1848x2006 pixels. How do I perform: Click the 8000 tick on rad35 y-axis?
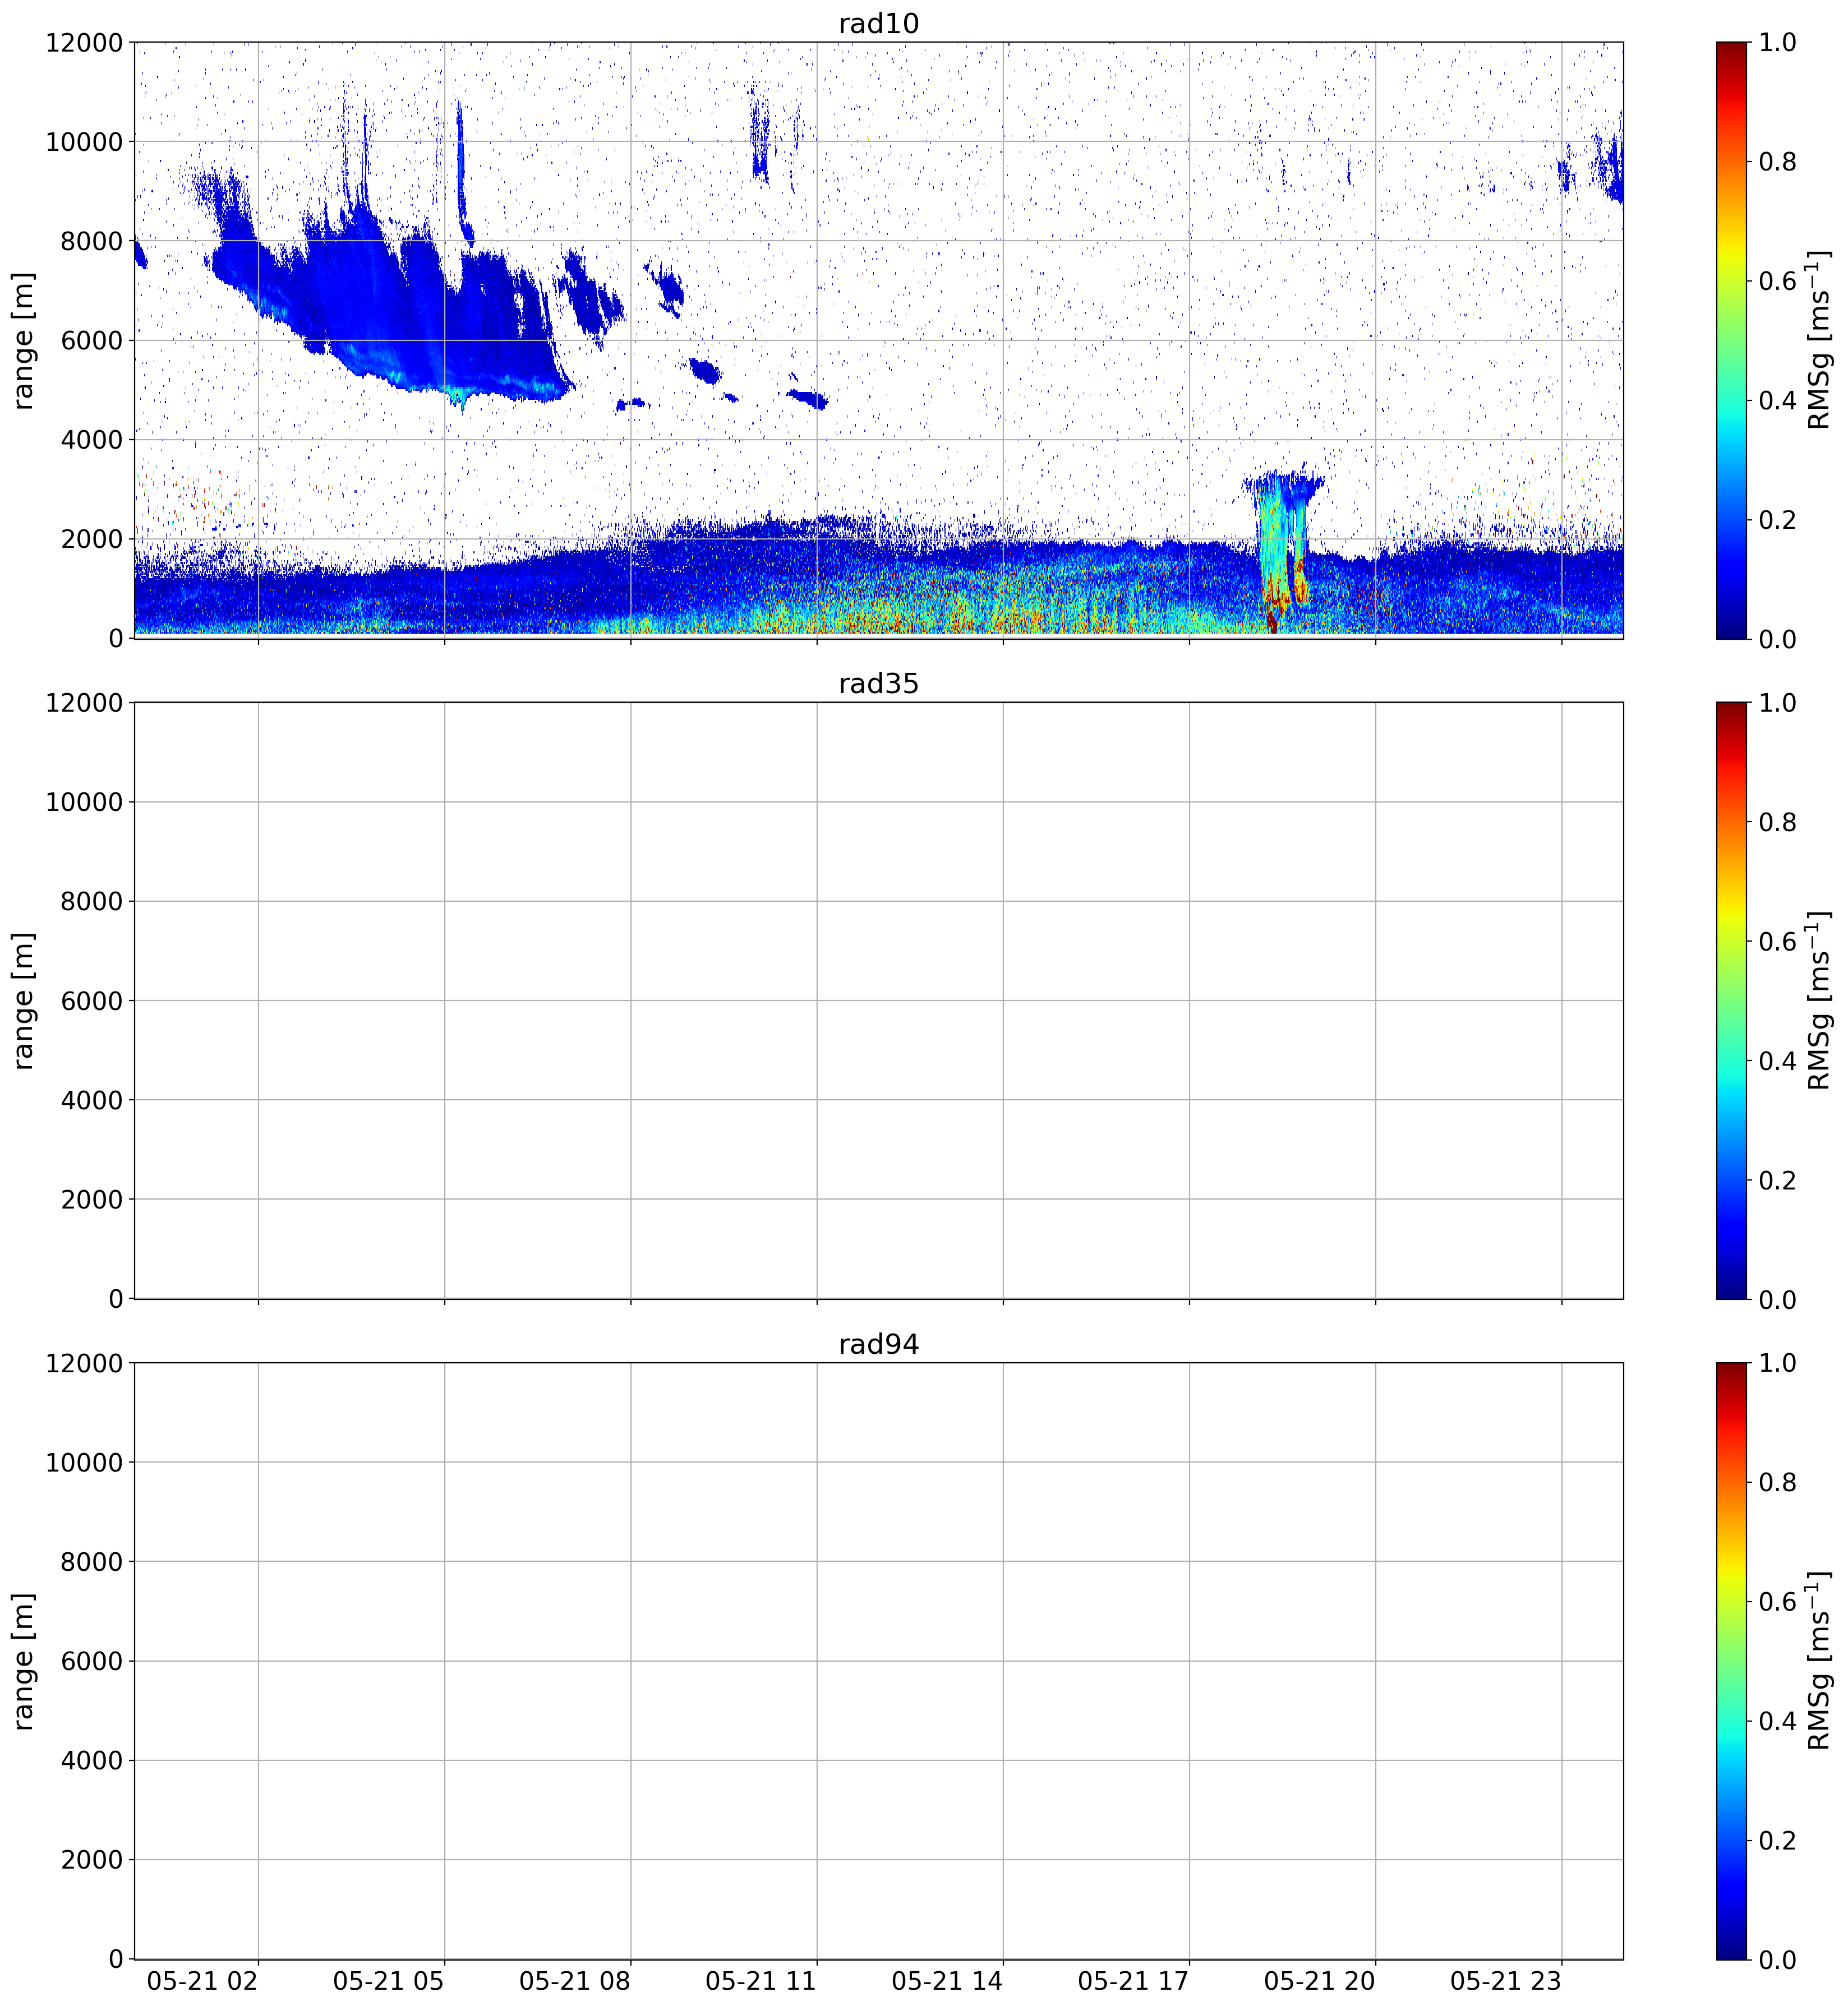point(92,902)
